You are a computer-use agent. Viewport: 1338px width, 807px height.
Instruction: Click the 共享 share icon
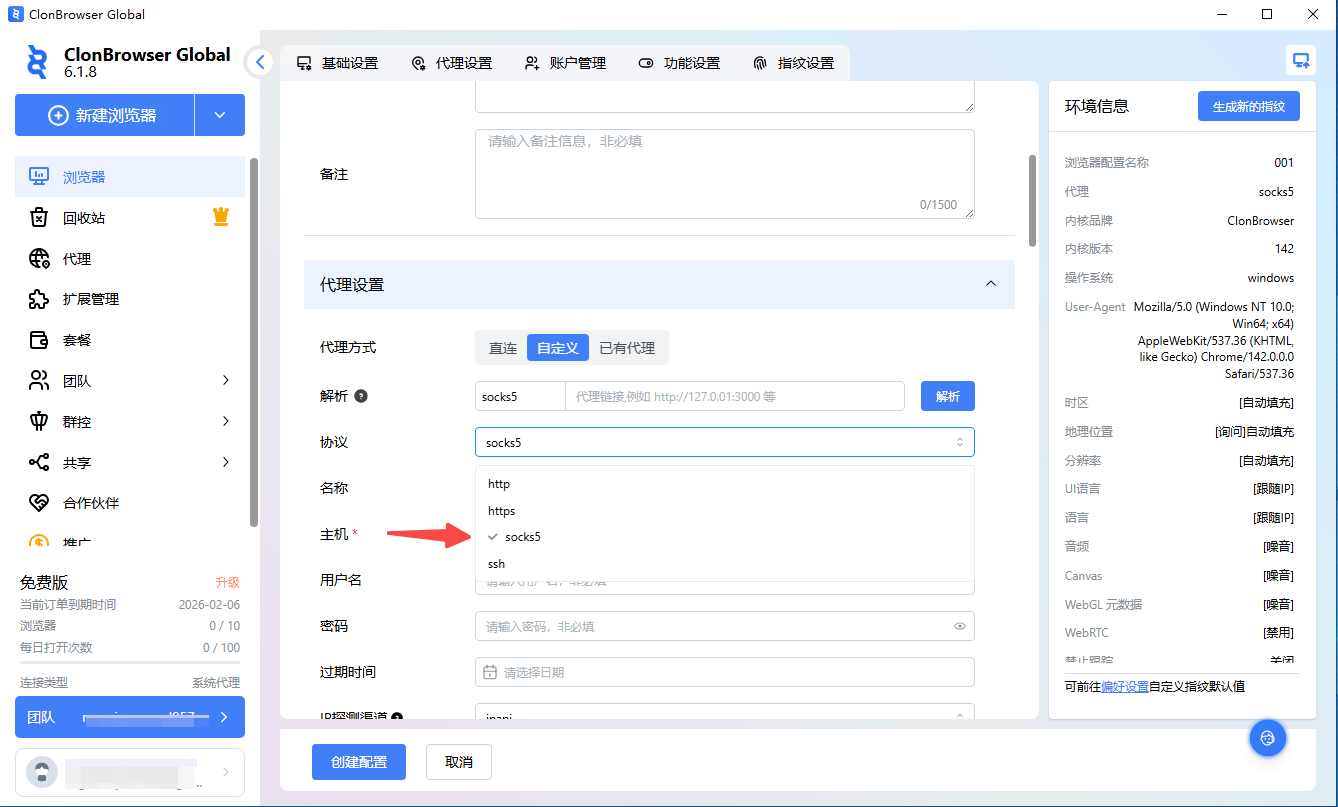coord(39,462)
